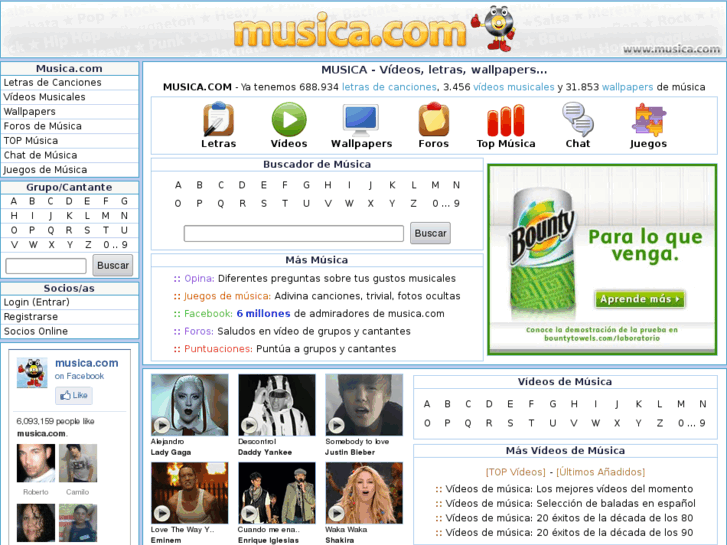This screenshot has width=727, height=545.
Task: Go to TOP Música in sidebar
Action: pos(31,141)
